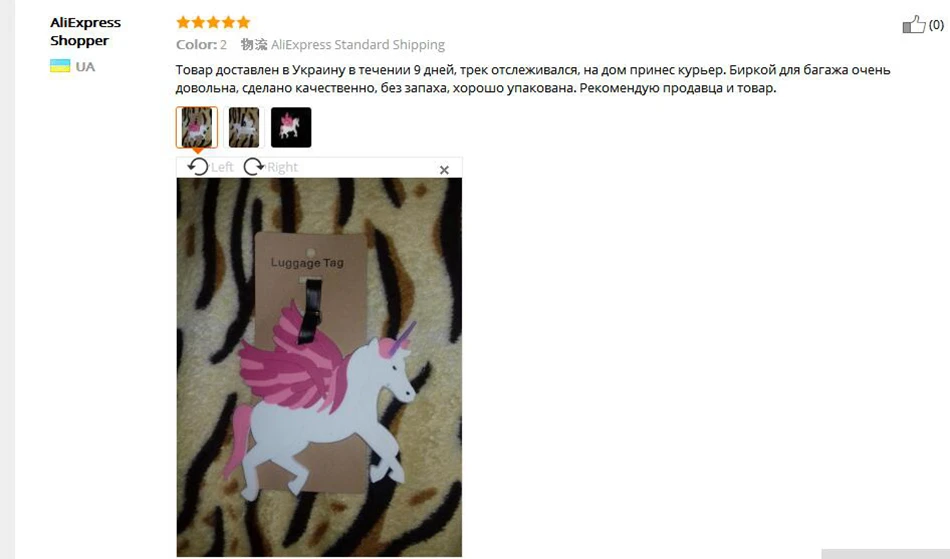
Task: Click the "Right" rotate label
Action: pyautogui.click(x=282, y=167)
